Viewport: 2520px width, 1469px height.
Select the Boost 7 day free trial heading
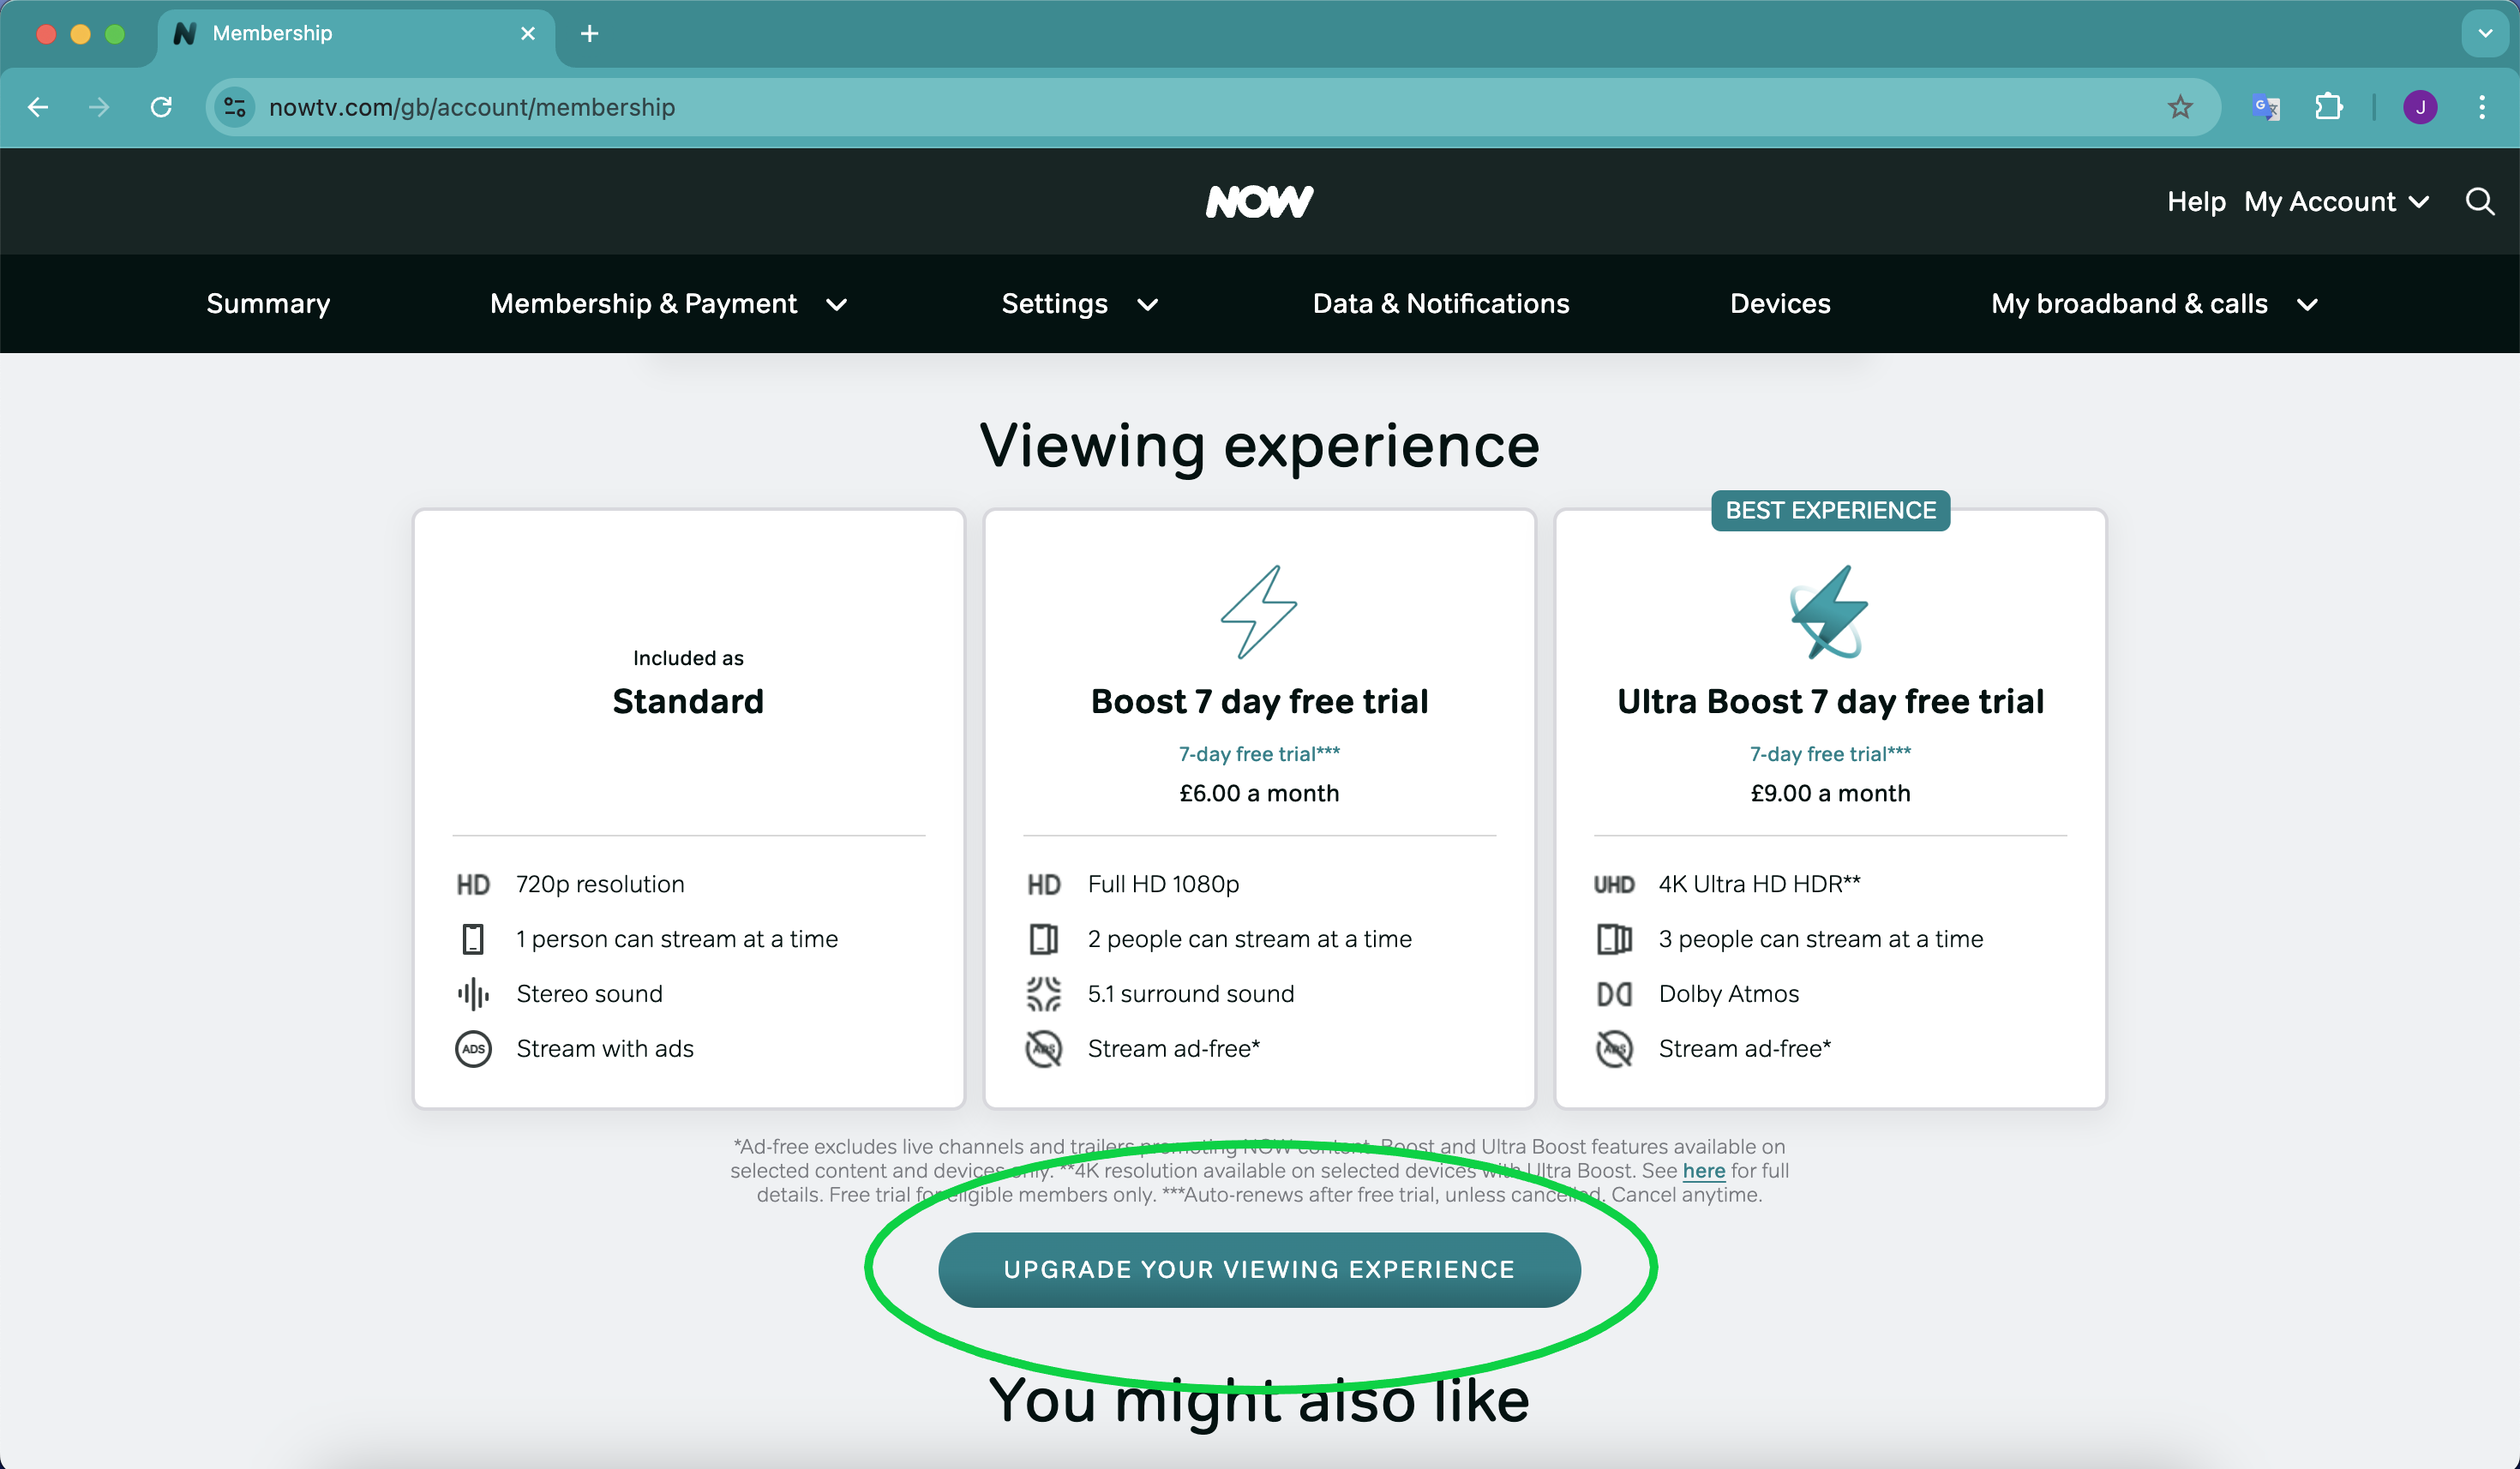point(1259,701)
